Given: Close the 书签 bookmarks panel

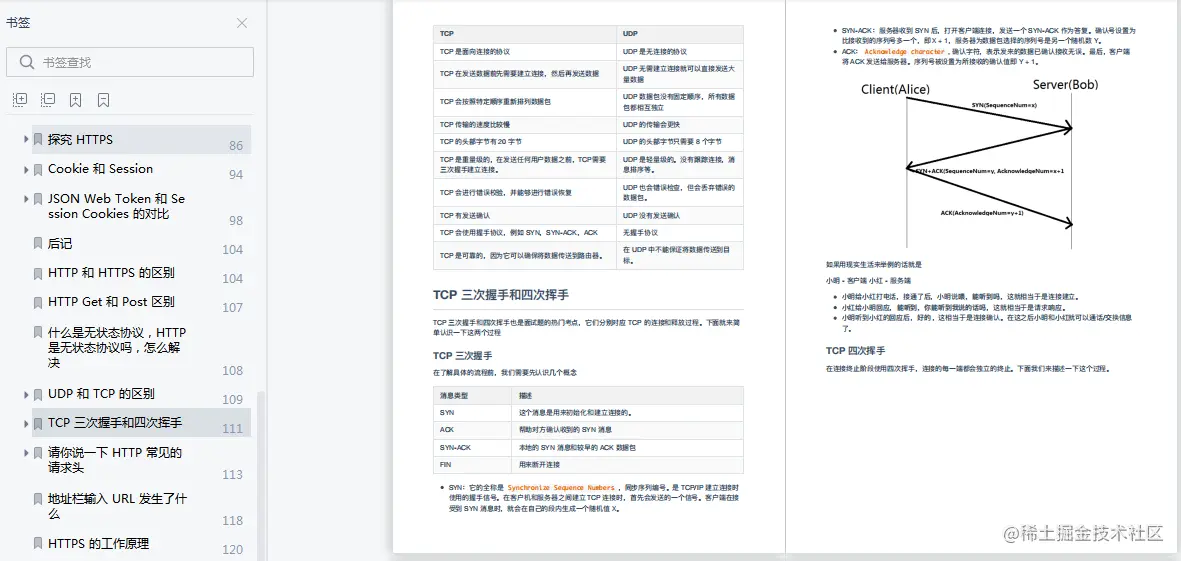Looking at the screenshot, I should [242, 23].
